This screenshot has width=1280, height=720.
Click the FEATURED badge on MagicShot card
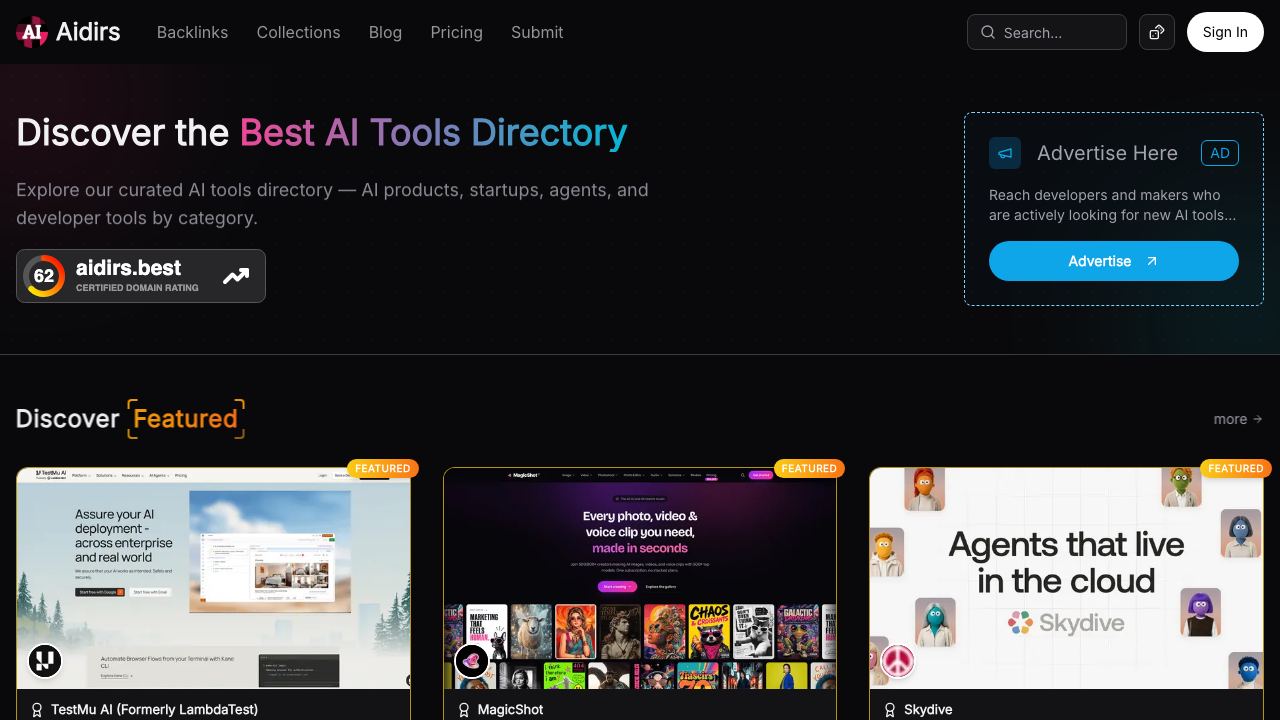tap(809, 468)
